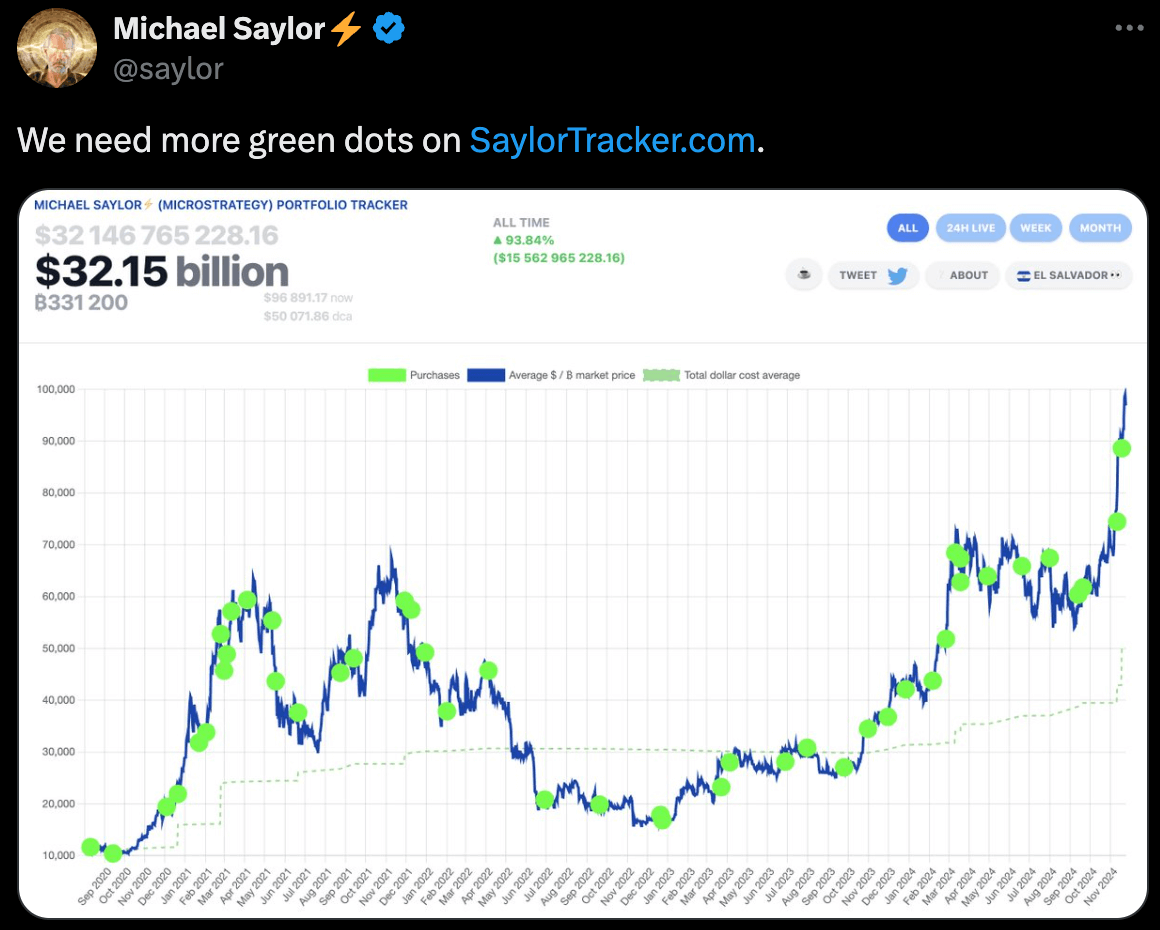
Task: Switch to the WEEK tab
Action: 1036,228
